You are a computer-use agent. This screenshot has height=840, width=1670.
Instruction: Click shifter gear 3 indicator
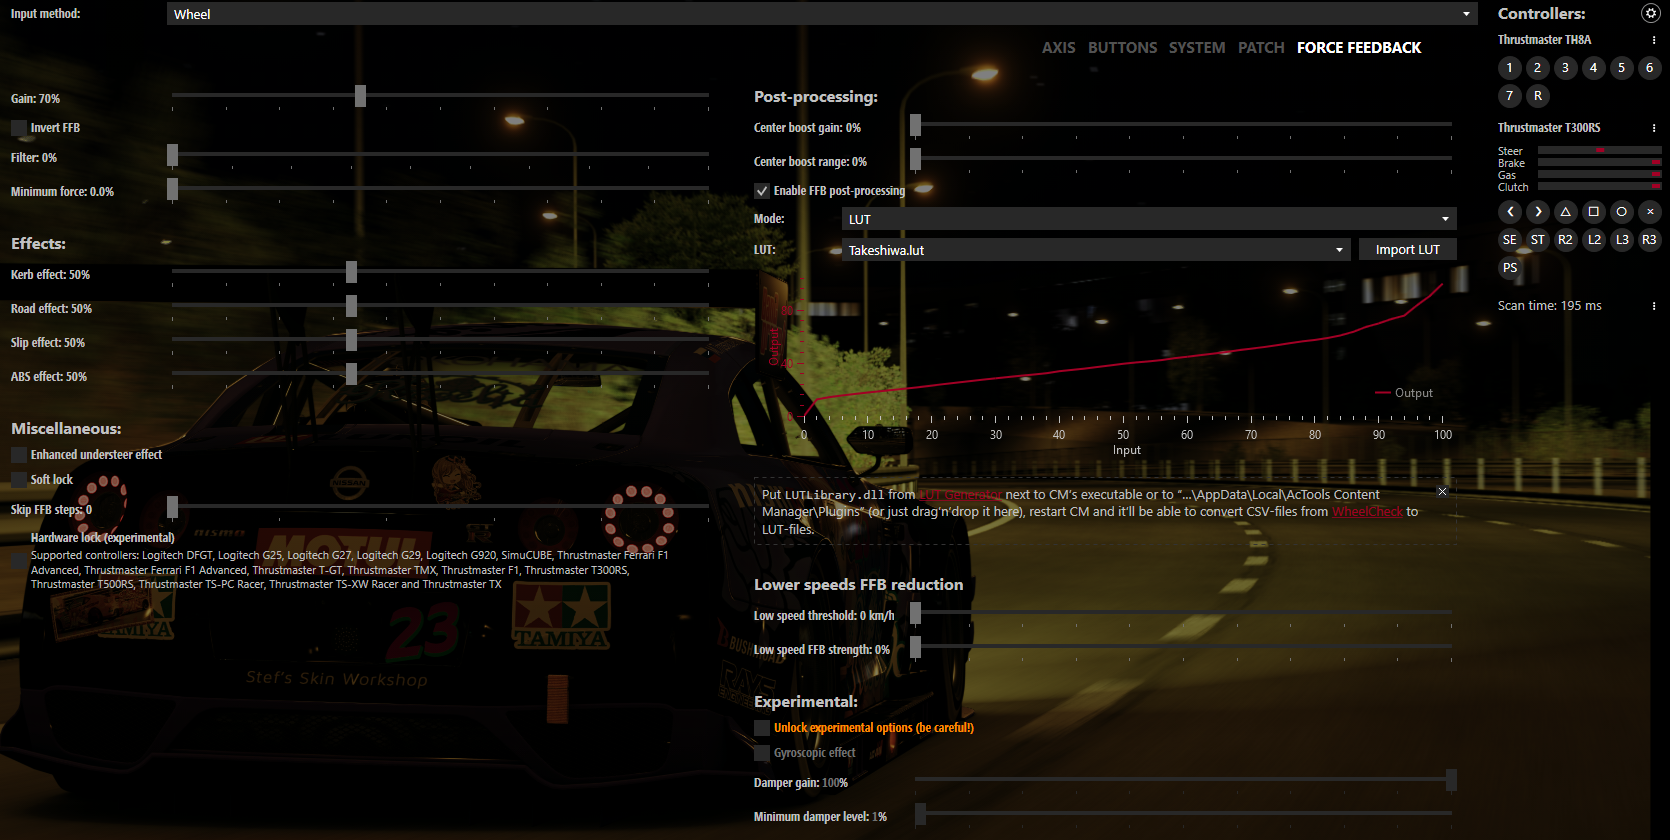pyautogui.click(x=1566, y=68)
